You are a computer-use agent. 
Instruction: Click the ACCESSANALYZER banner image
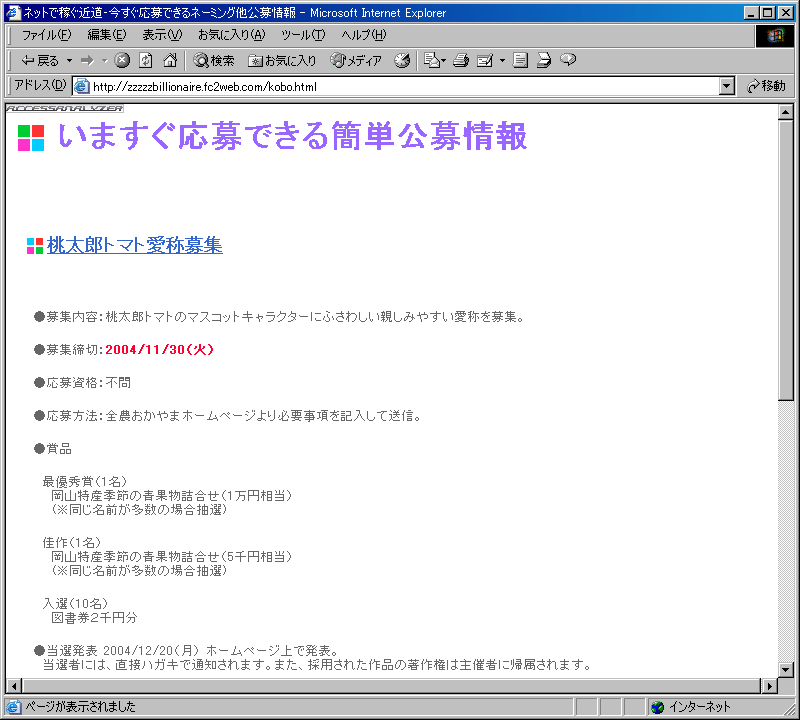pyautogui.click(x=65, y=108)
